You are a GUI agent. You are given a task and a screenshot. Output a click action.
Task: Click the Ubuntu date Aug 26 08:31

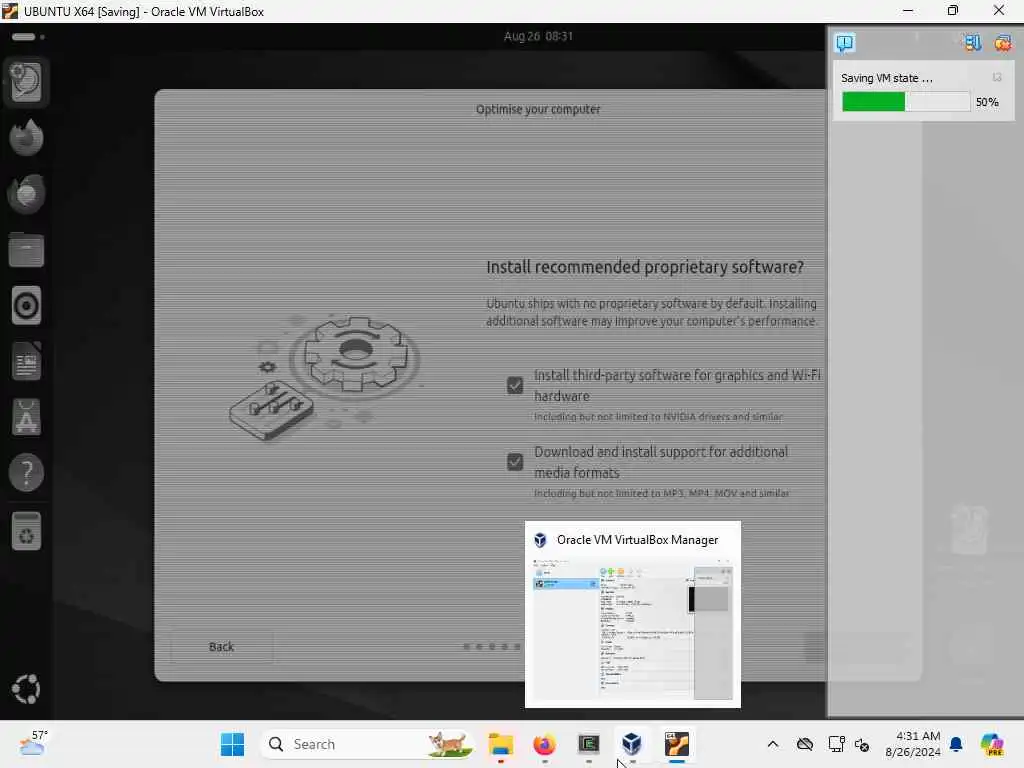tap(539, 37)
